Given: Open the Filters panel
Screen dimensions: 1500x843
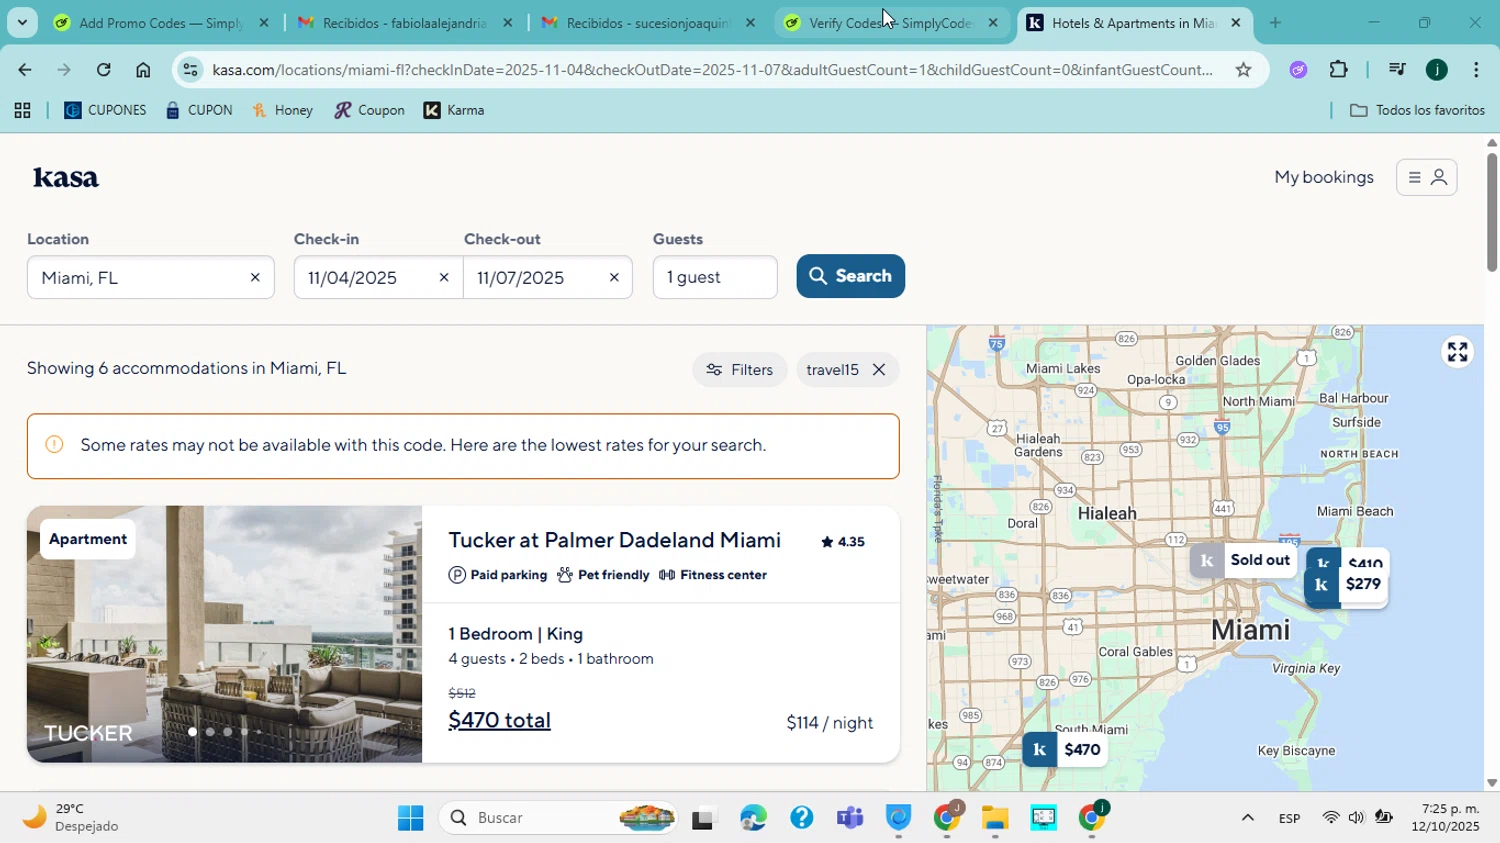Looking at the screenshot, I should (x=740, y=370).
